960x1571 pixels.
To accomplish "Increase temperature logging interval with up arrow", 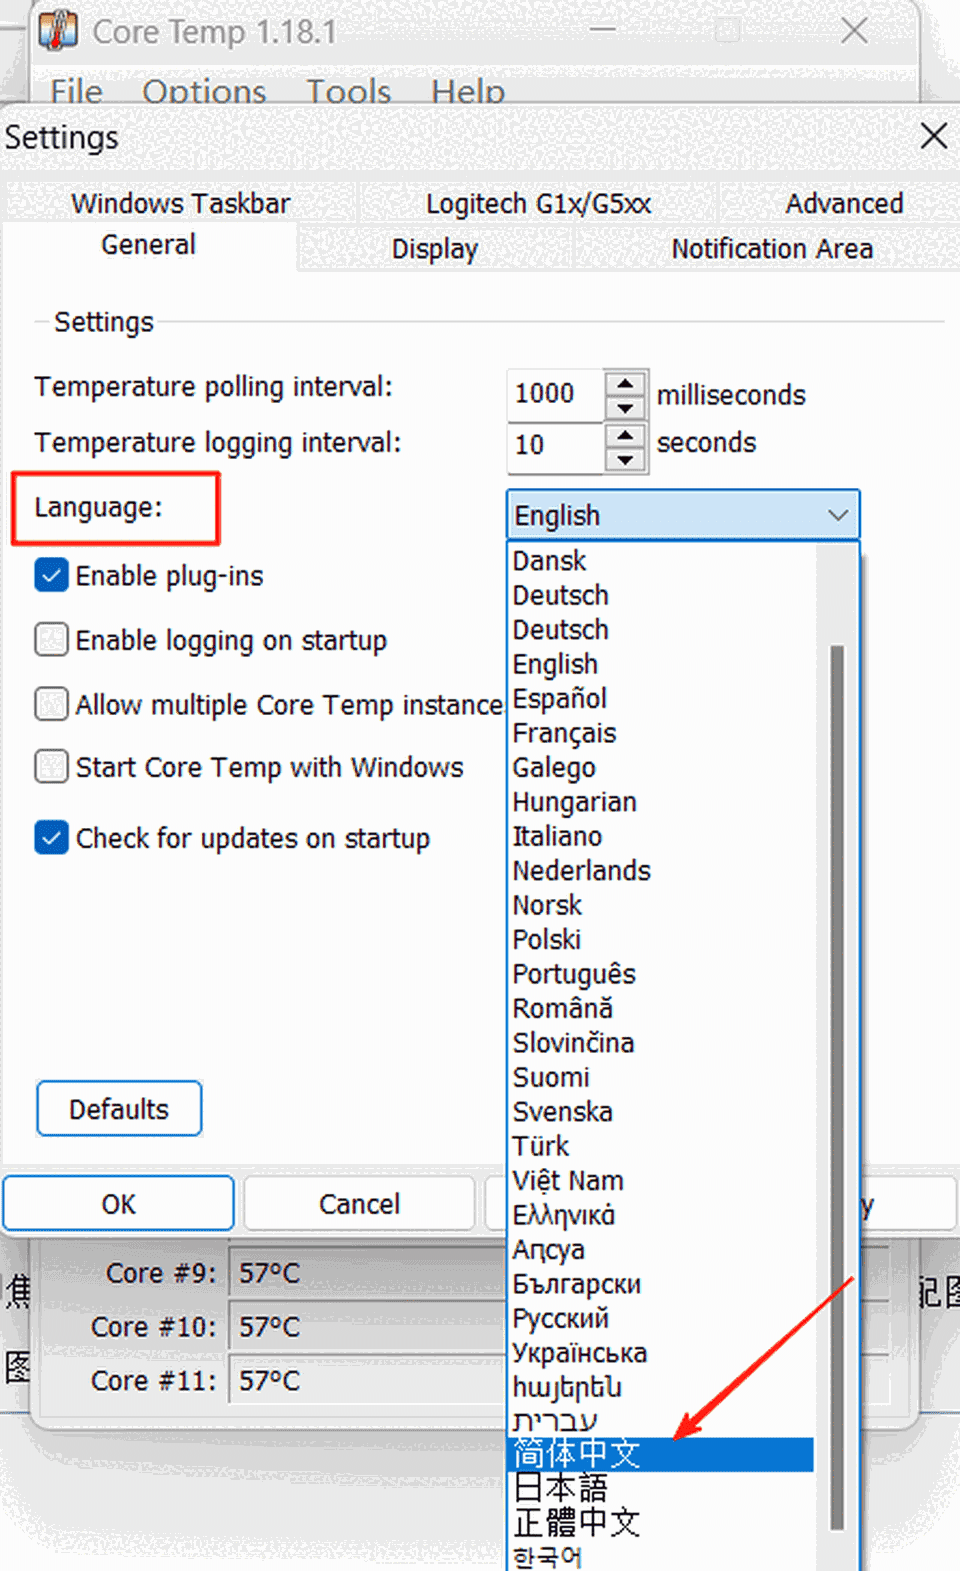I will (x=625, y=435).
